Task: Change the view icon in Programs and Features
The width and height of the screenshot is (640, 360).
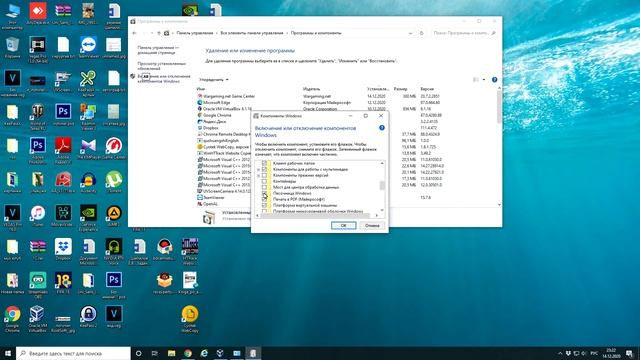Action: click(476, 80)
